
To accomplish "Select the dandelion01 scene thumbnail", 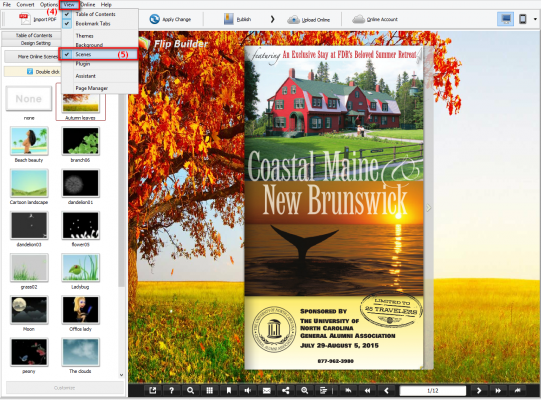I will coord(80,183).
